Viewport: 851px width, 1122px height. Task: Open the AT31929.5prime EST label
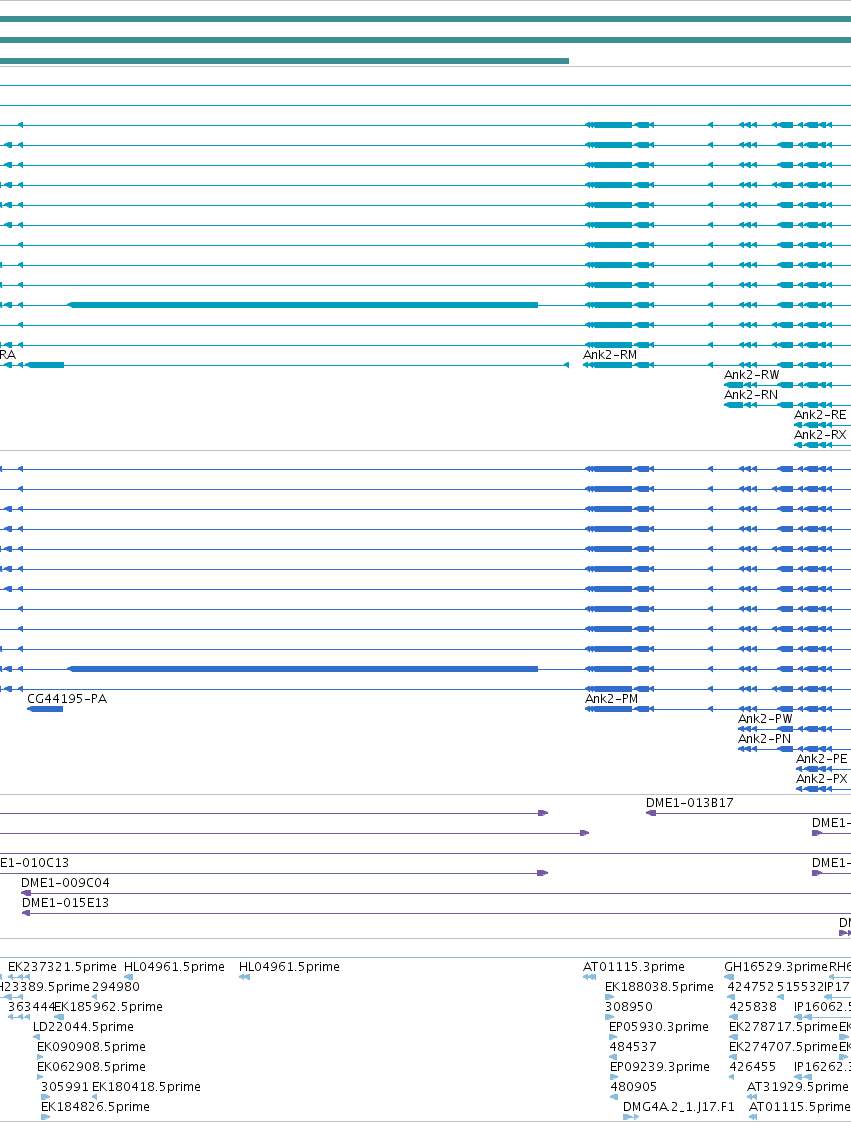[x=797, y=1087]
